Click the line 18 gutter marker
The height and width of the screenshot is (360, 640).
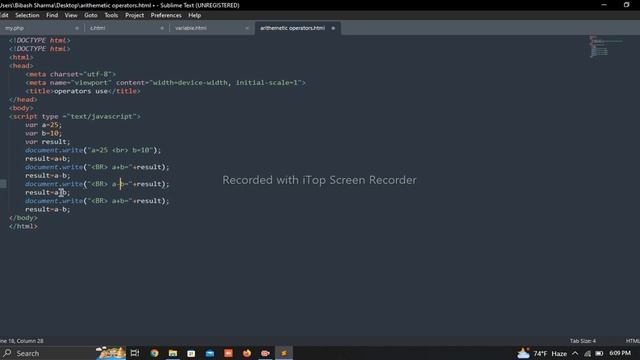3,184
